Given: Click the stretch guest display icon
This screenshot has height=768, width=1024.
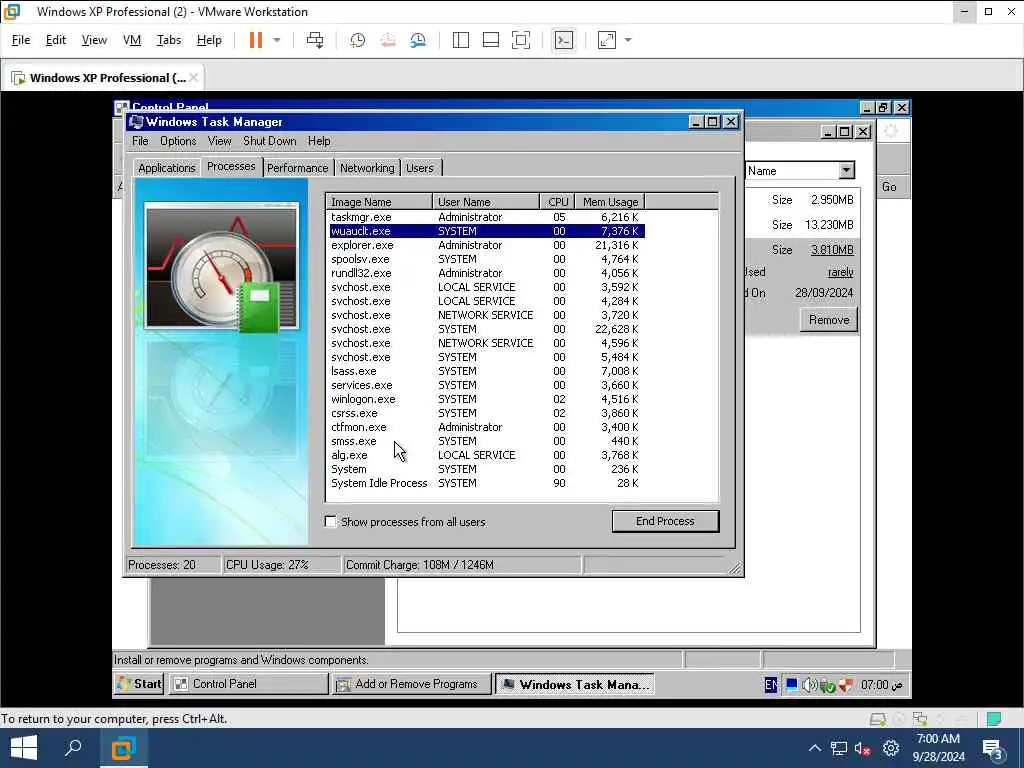Looking at the screenshot, I should pos(607,40).
